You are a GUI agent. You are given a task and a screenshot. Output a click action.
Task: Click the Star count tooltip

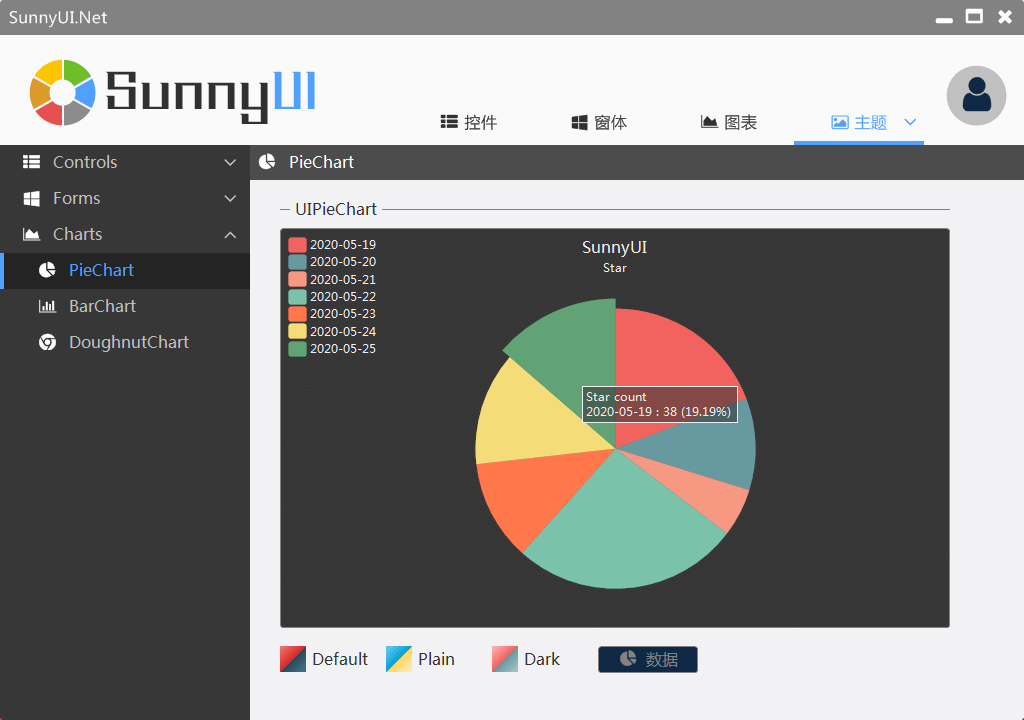tap(660, 404)
